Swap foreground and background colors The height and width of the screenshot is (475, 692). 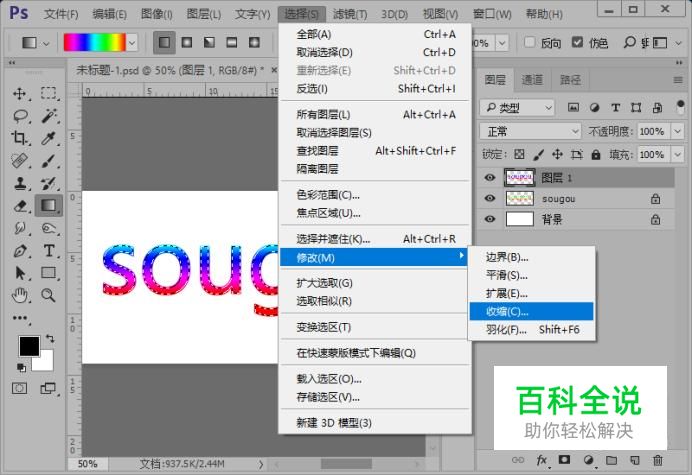point(50,339)
